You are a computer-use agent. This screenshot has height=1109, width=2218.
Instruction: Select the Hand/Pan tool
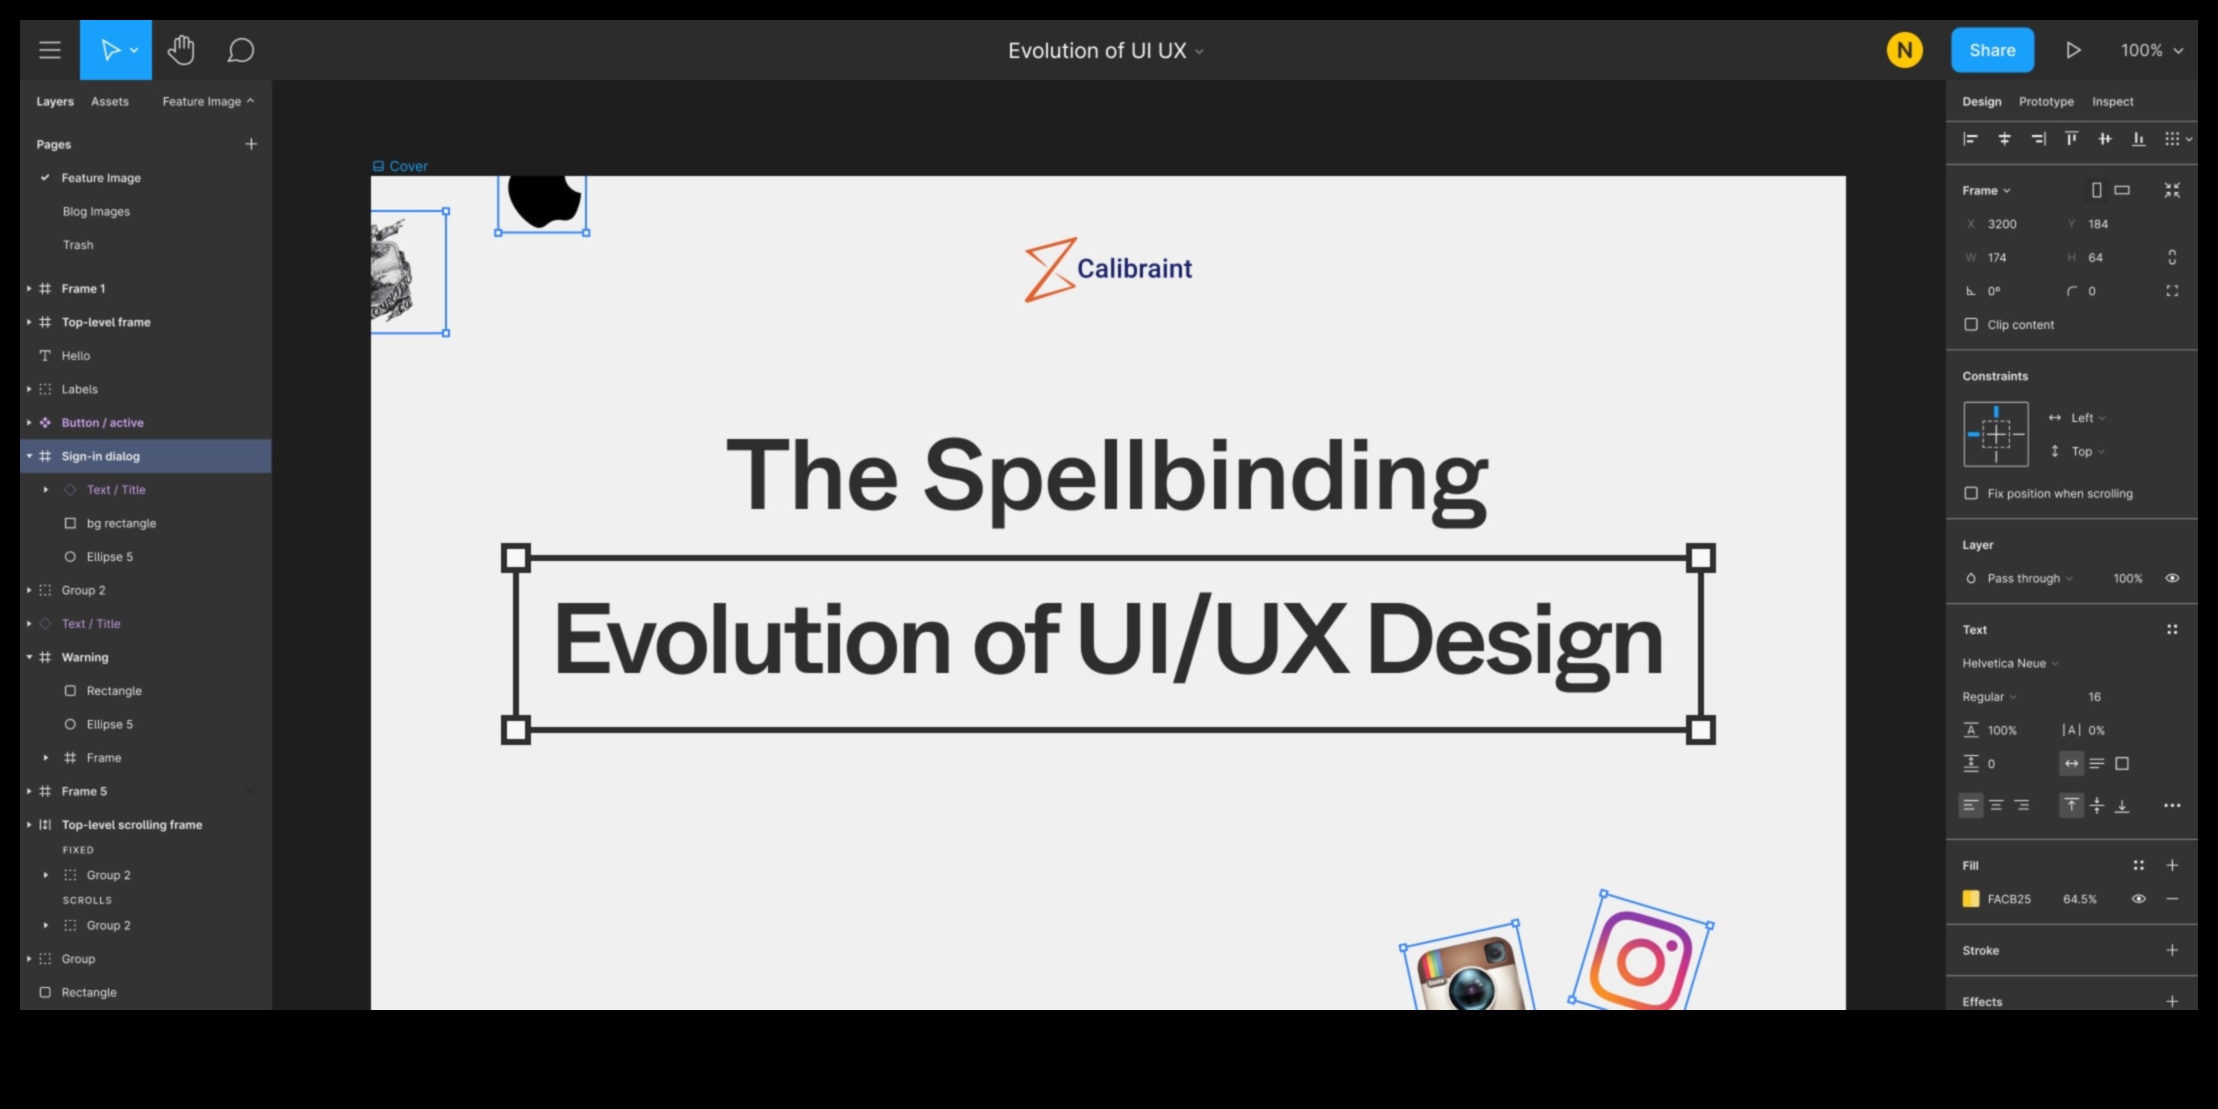click(x=181, y=50)
